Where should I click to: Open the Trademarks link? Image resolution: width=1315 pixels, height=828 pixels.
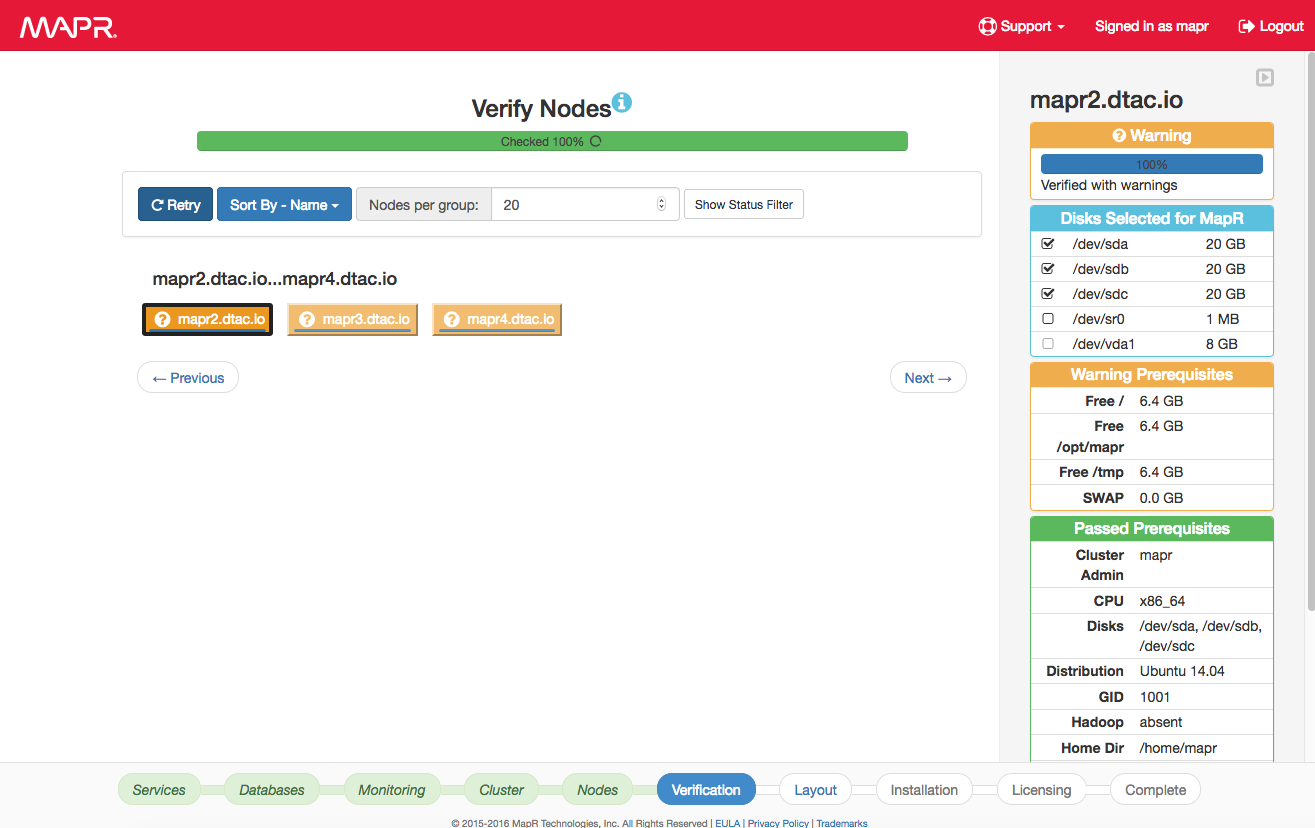click(842, 823)
